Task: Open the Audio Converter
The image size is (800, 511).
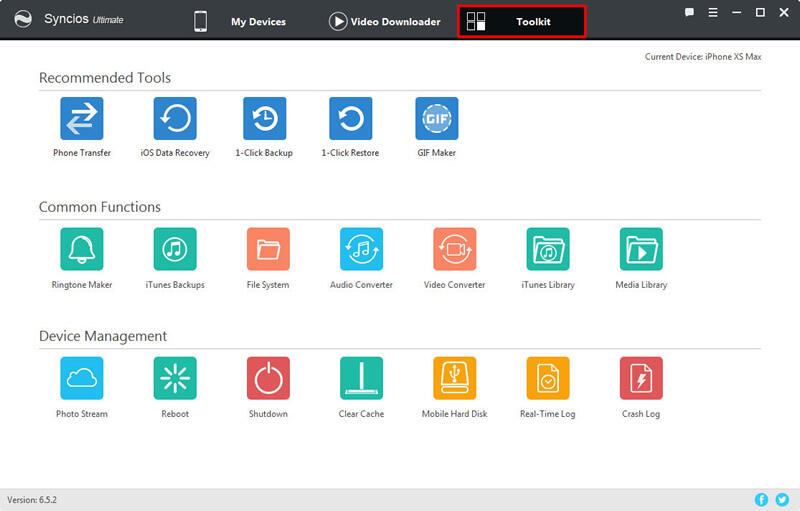Action: click(361, 249)
